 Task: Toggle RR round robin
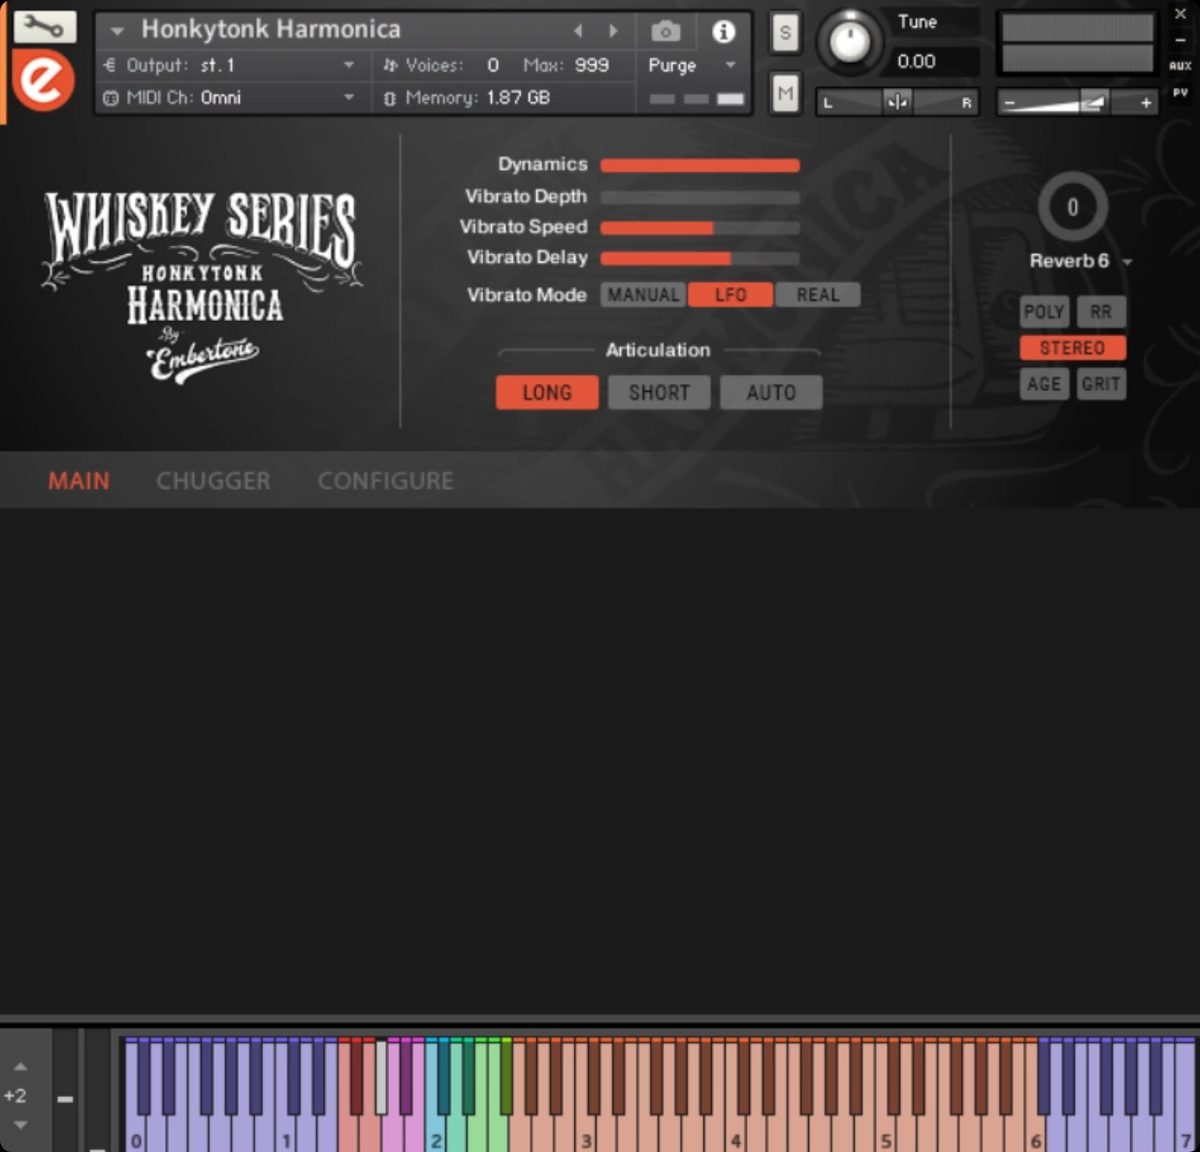1101,312
